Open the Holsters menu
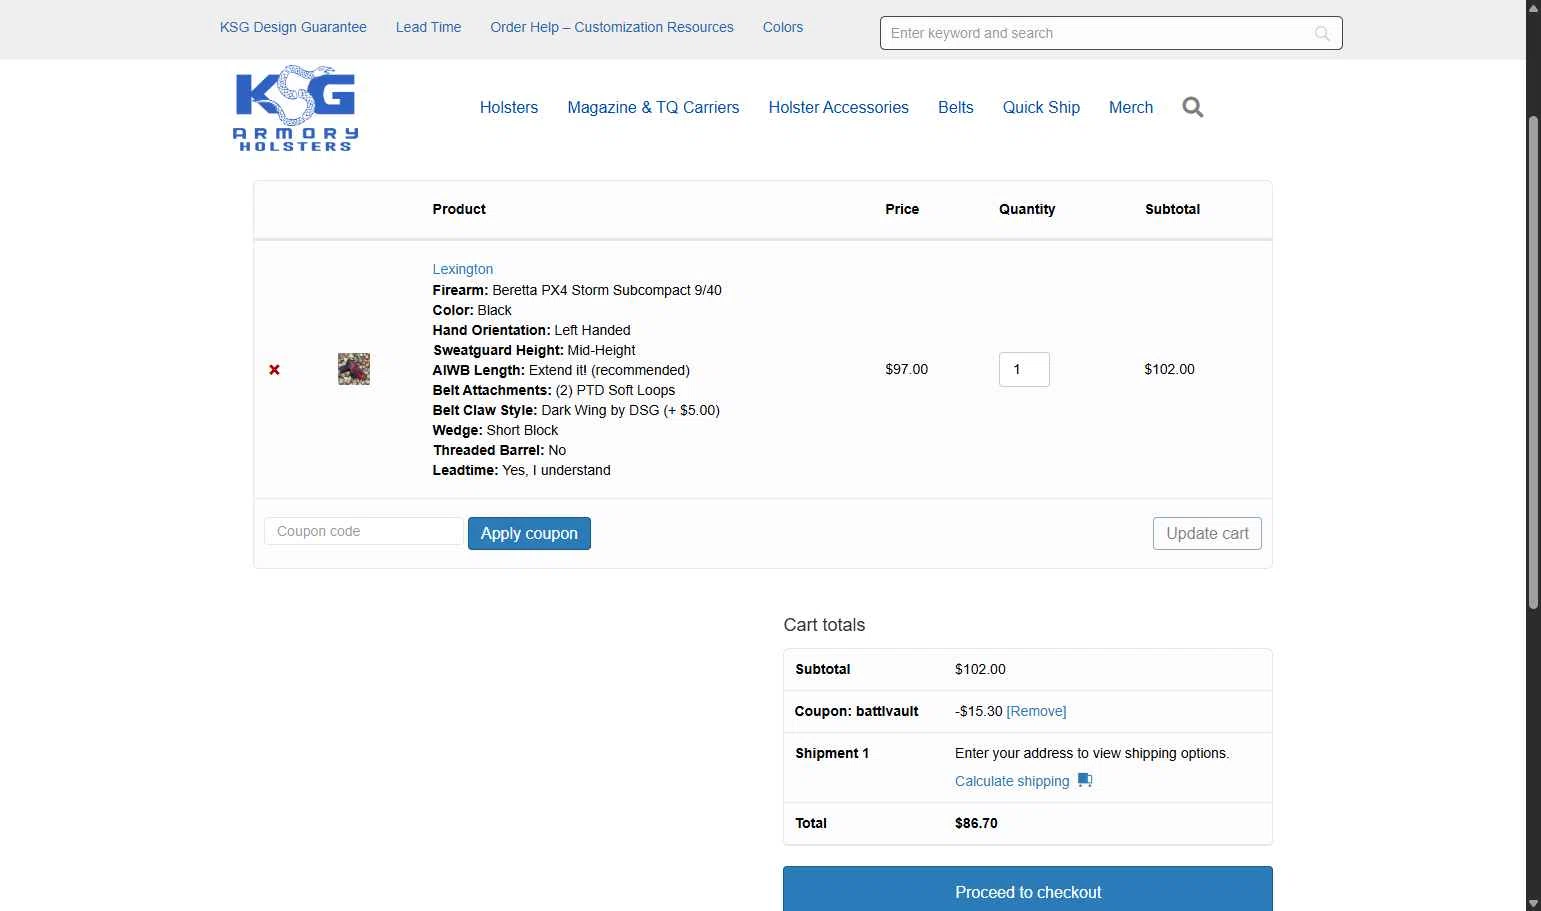 (509, 107)
